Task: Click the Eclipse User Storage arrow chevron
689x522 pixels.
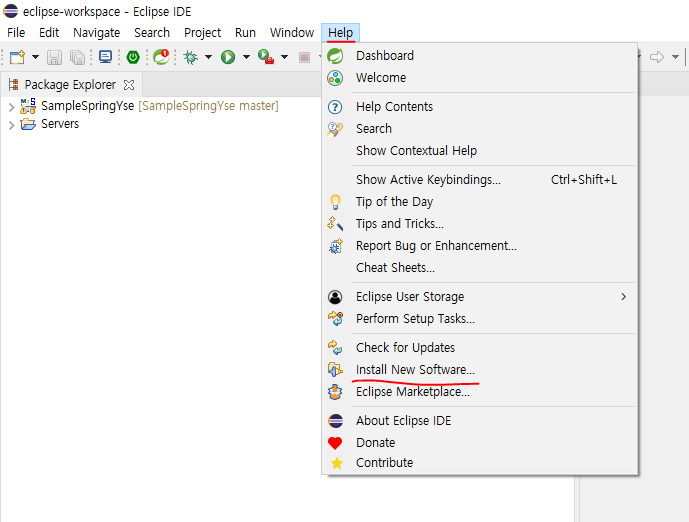Action: point(624,297)
